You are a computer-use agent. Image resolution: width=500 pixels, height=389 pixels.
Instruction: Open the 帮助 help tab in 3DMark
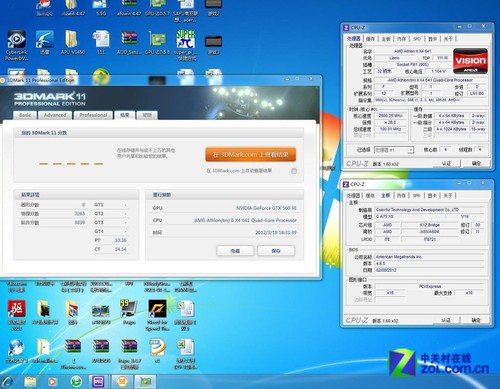point(147,115)
